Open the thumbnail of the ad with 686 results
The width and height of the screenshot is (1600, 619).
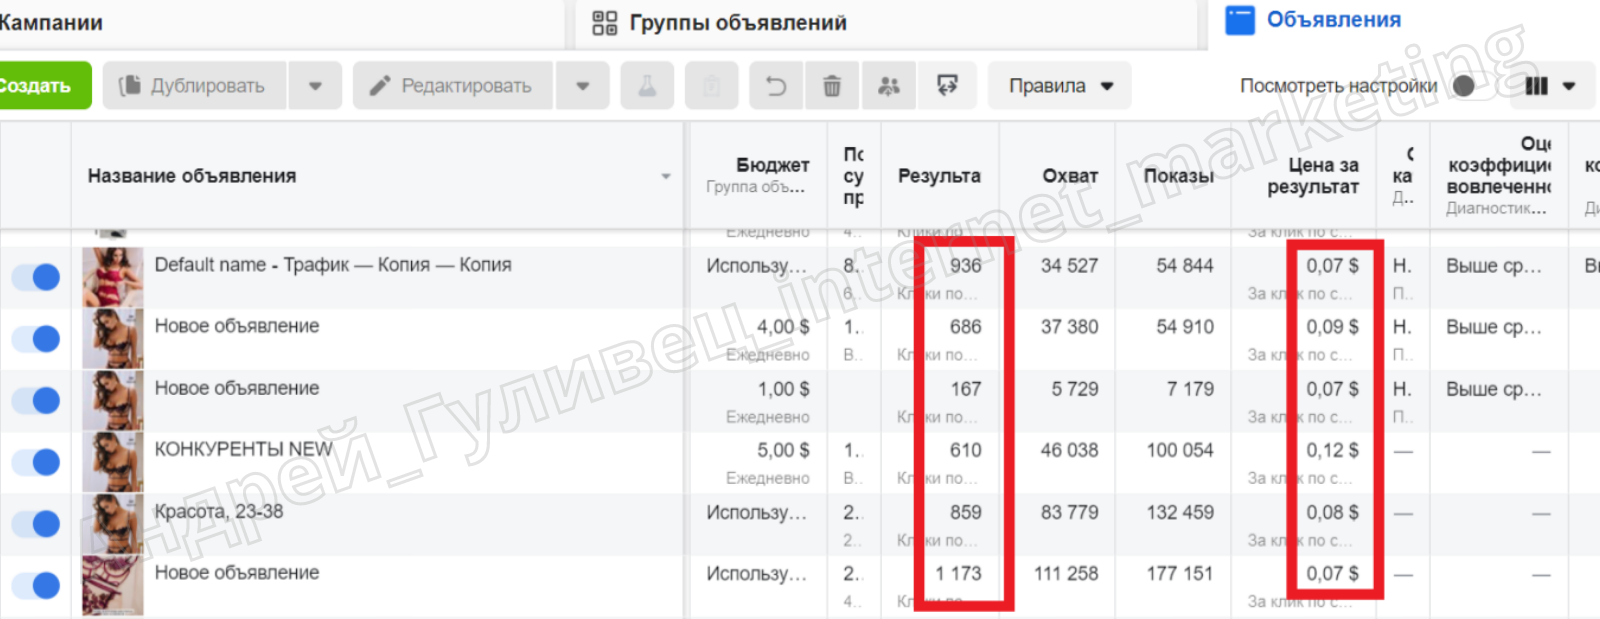tap(112, 339)
